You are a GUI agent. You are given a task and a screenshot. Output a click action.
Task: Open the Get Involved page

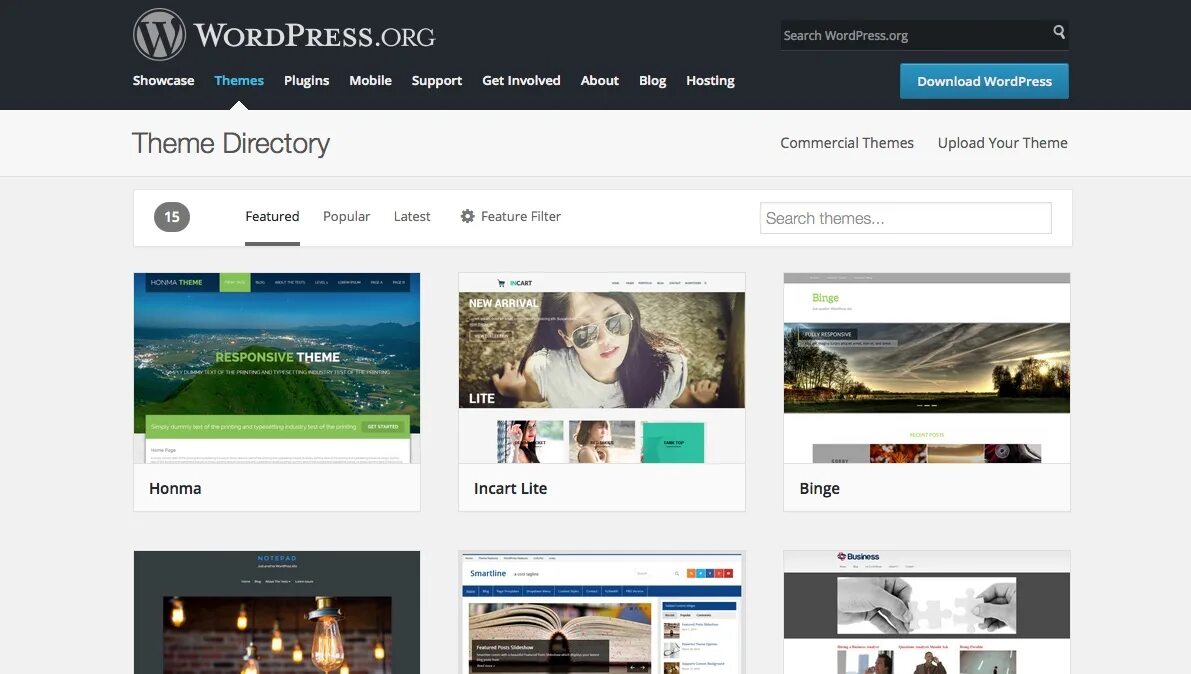point(521,81)
